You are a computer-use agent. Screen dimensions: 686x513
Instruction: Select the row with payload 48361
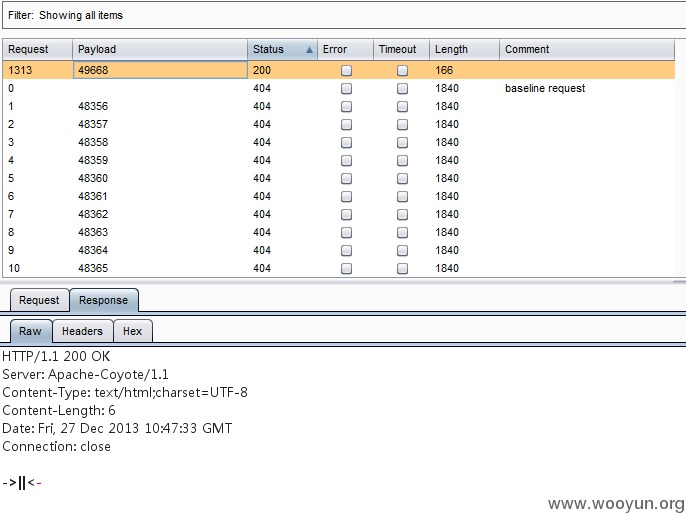pos(339,196)
